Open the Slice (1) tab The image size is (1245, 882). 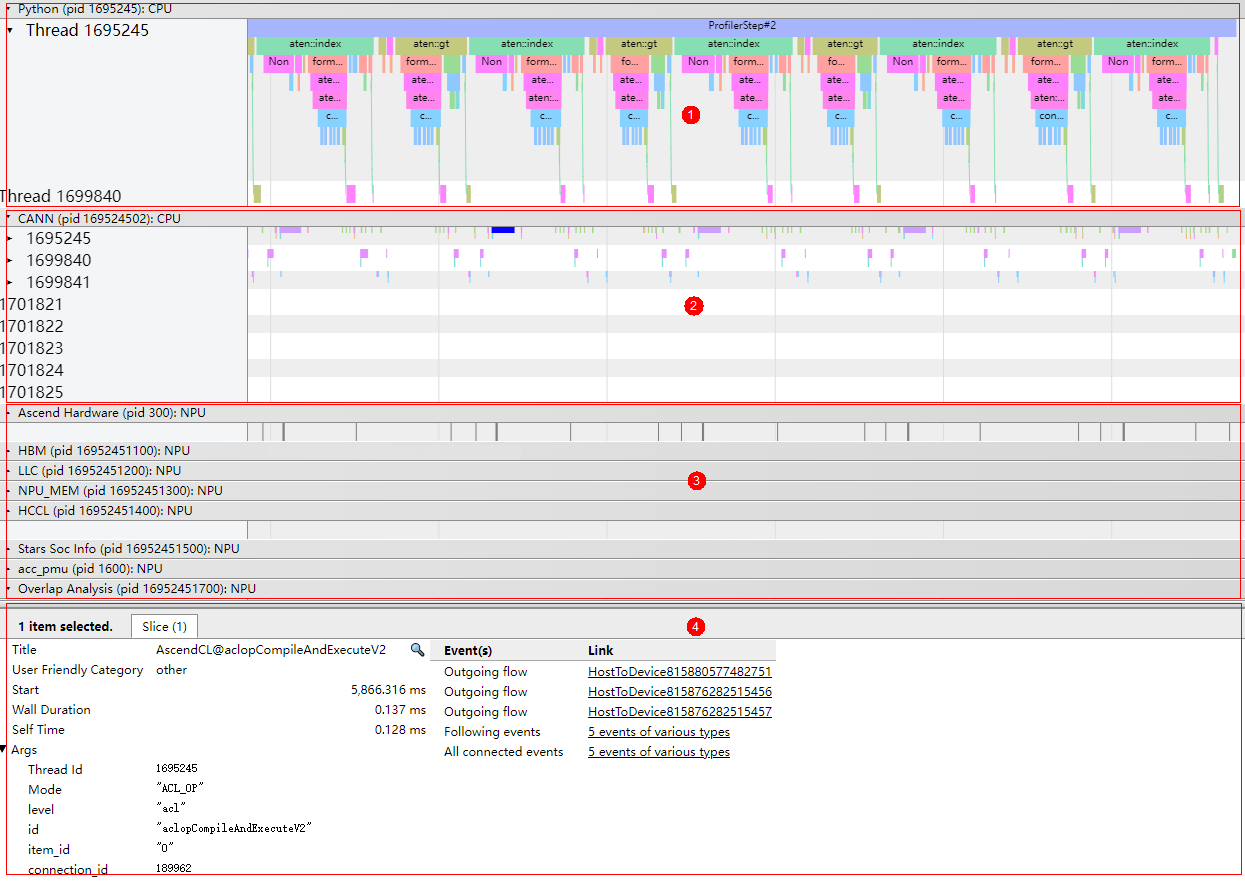(164, 626)
